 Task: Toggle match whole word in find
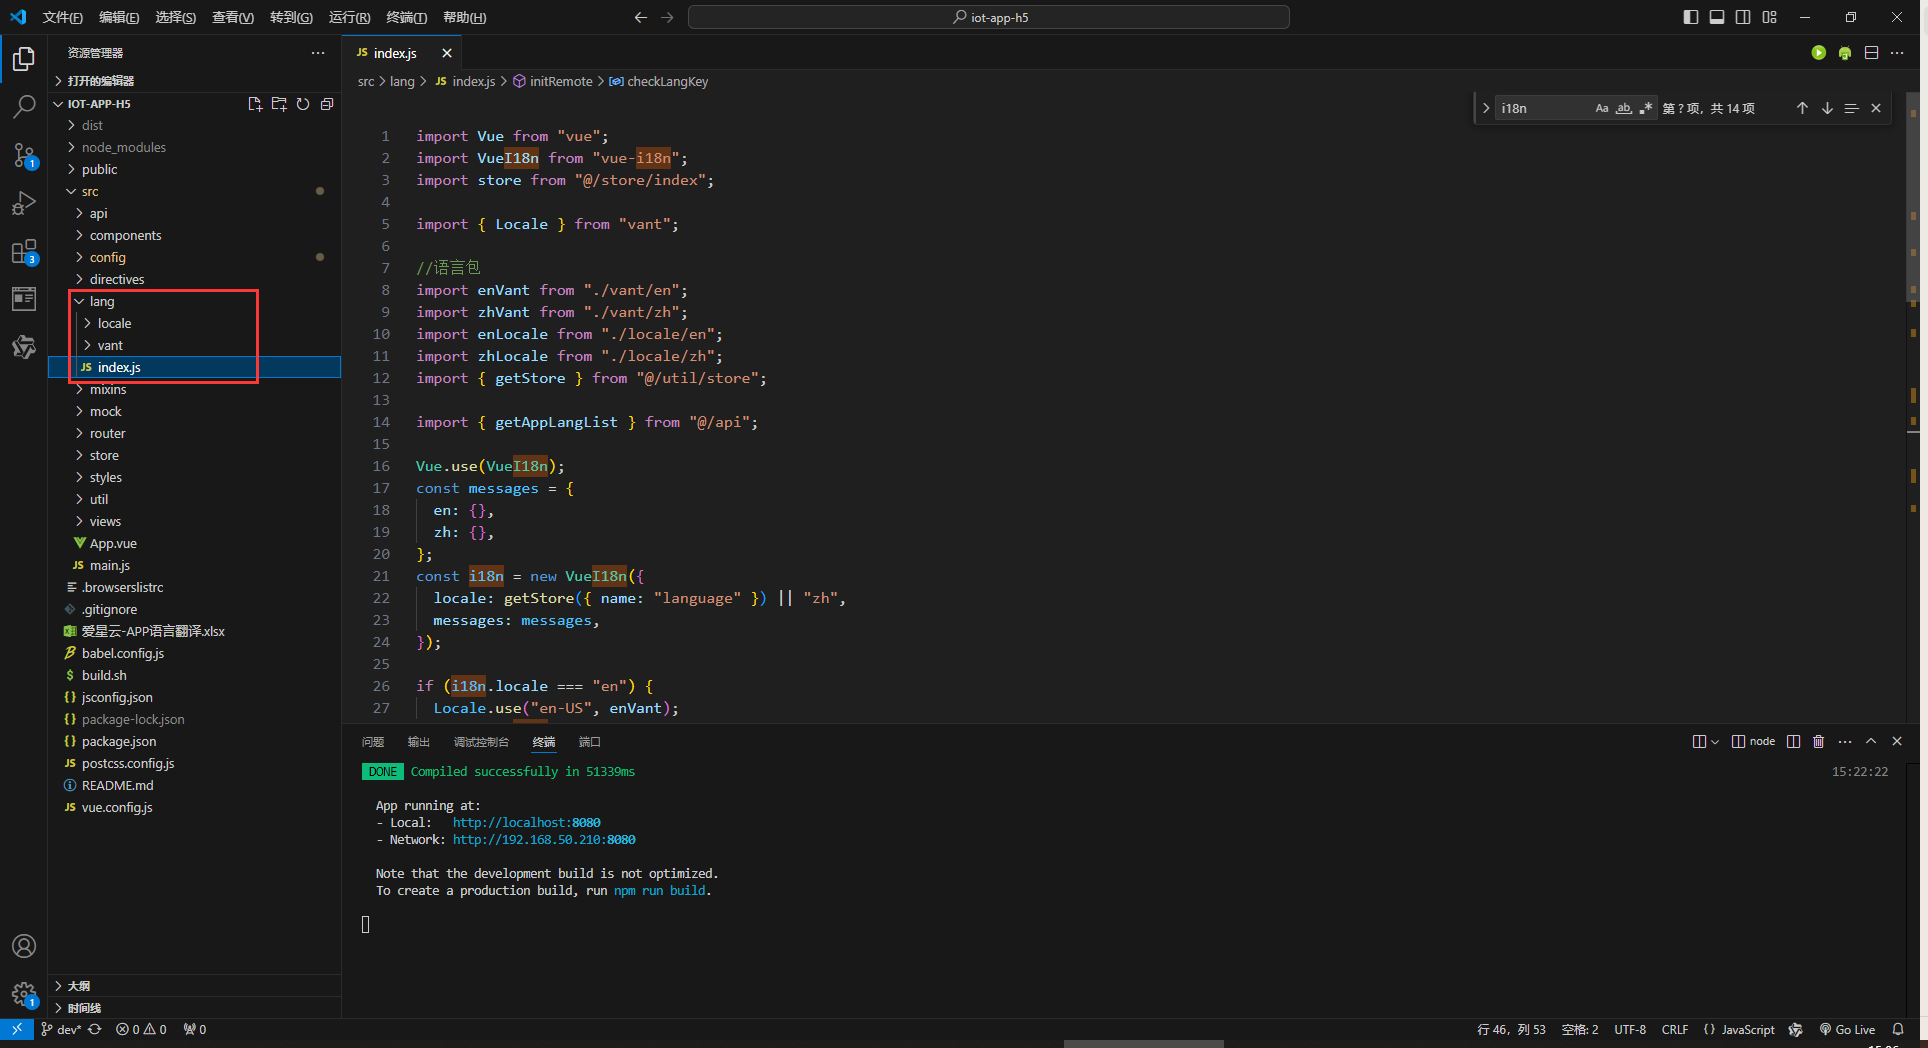tap(1624, 108)
